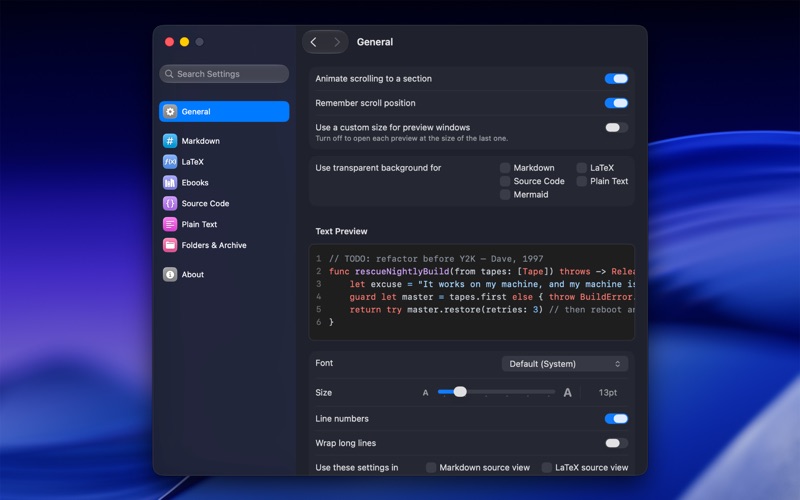Turn off Remember scroll position

point(616,103)
